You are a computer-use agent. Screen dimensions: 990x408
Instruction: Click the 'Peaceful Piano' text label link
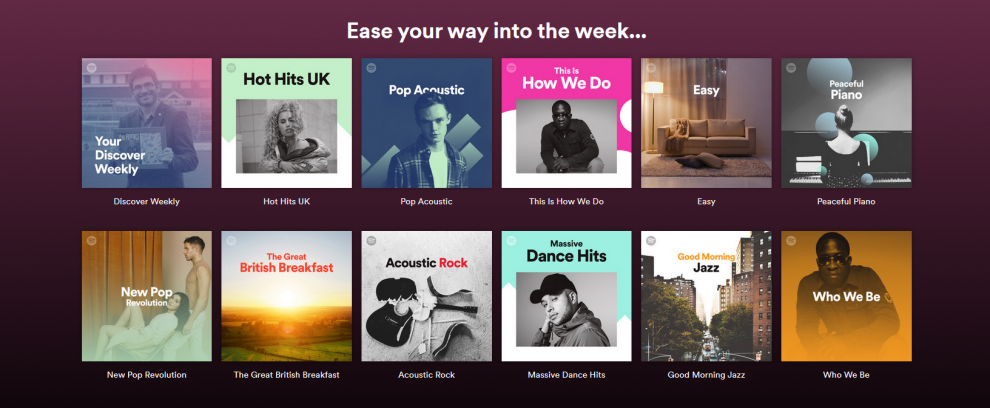pos(846,202)
